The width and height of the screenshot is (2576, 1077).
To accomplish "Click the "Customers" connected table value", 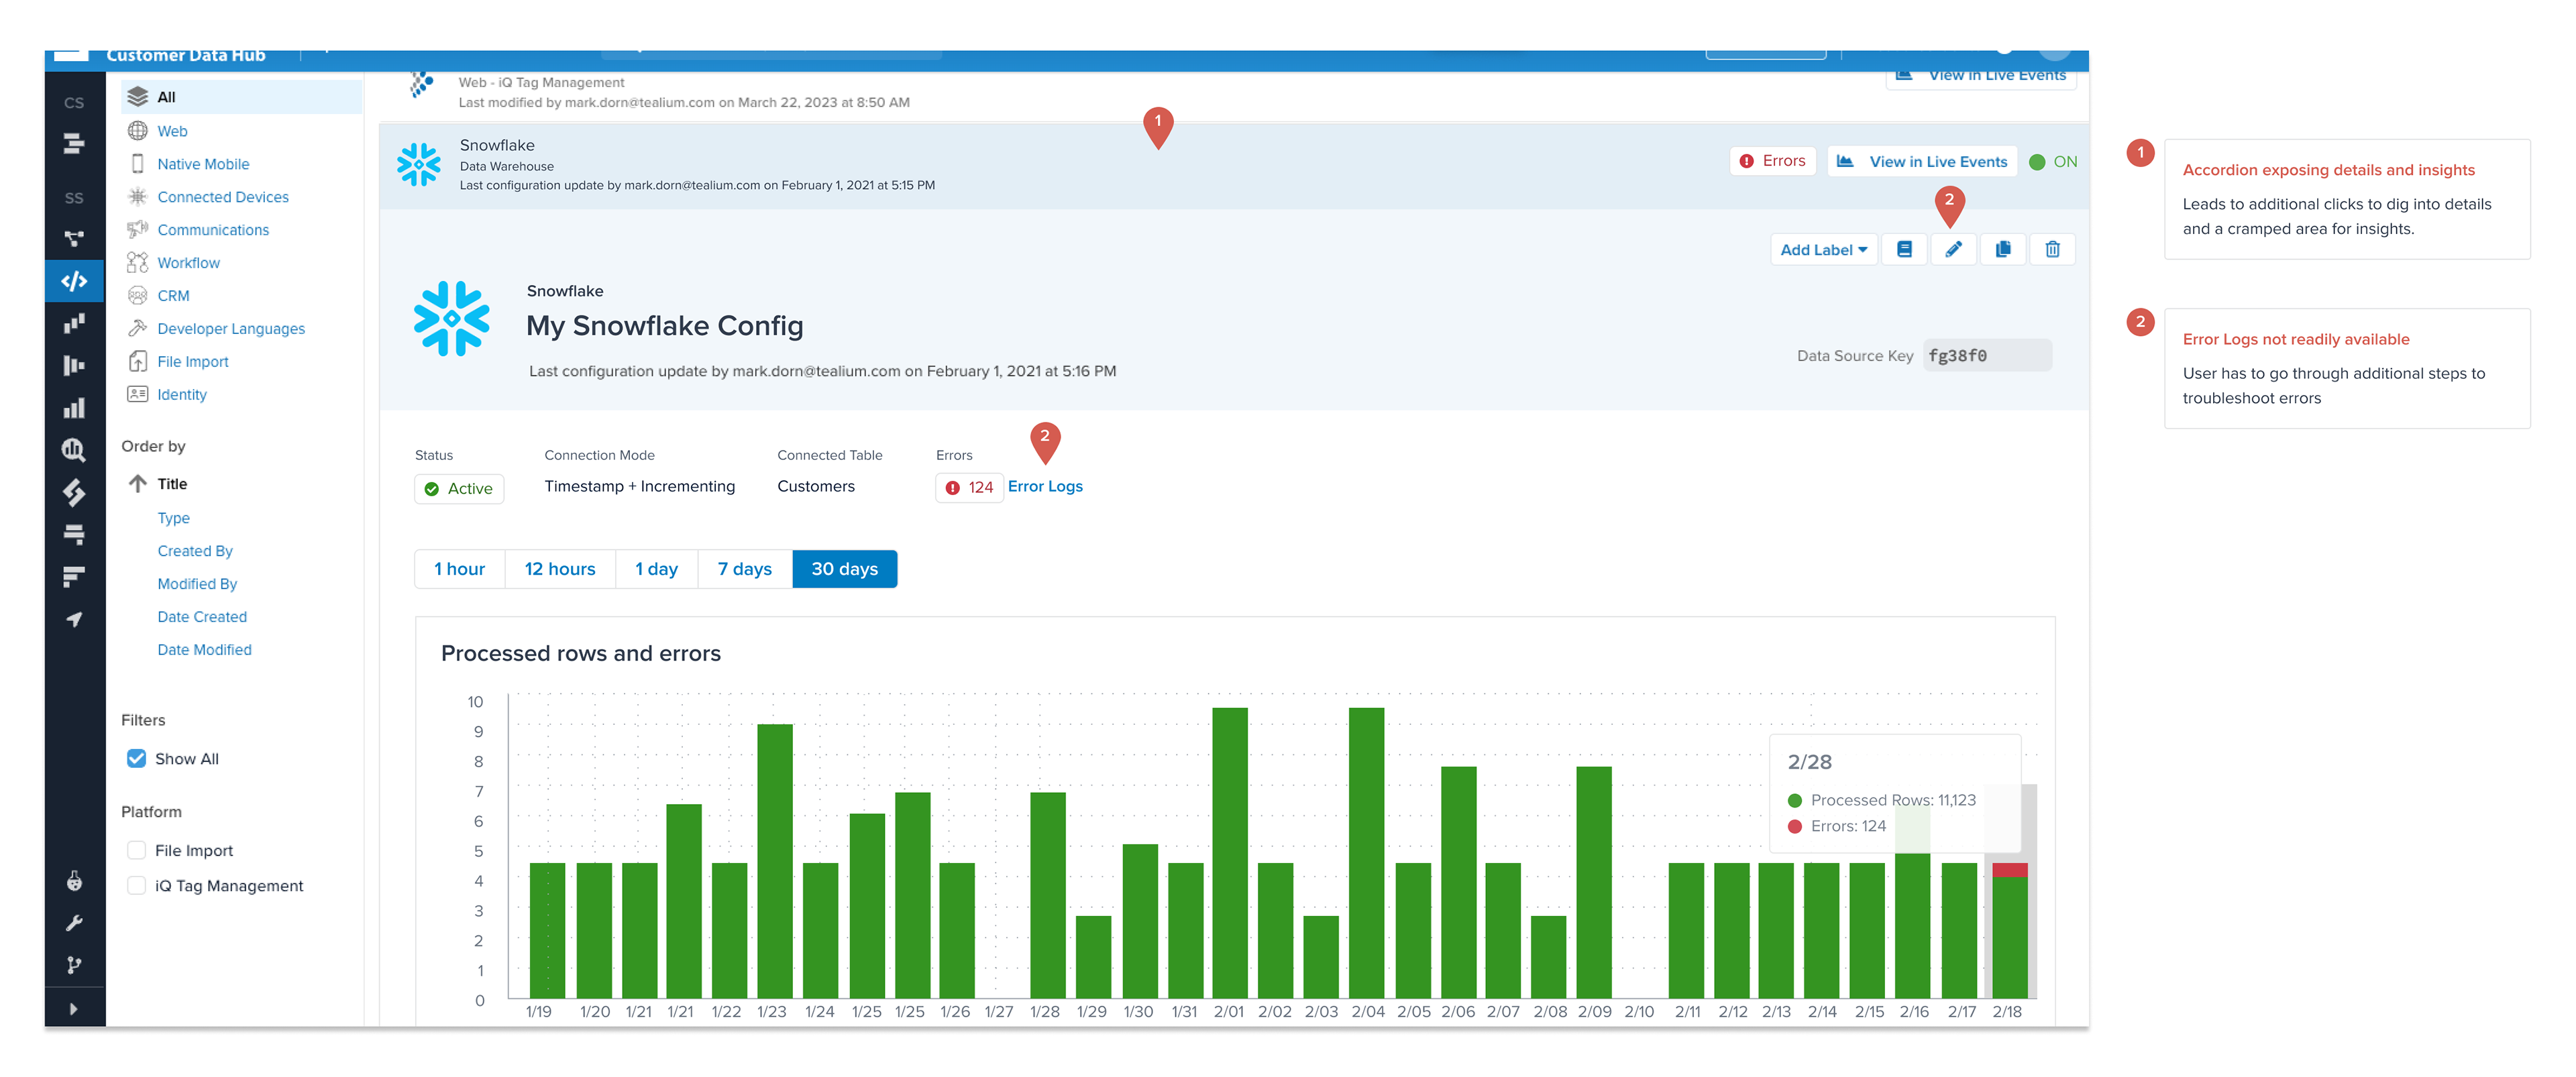I will [816, 486].
